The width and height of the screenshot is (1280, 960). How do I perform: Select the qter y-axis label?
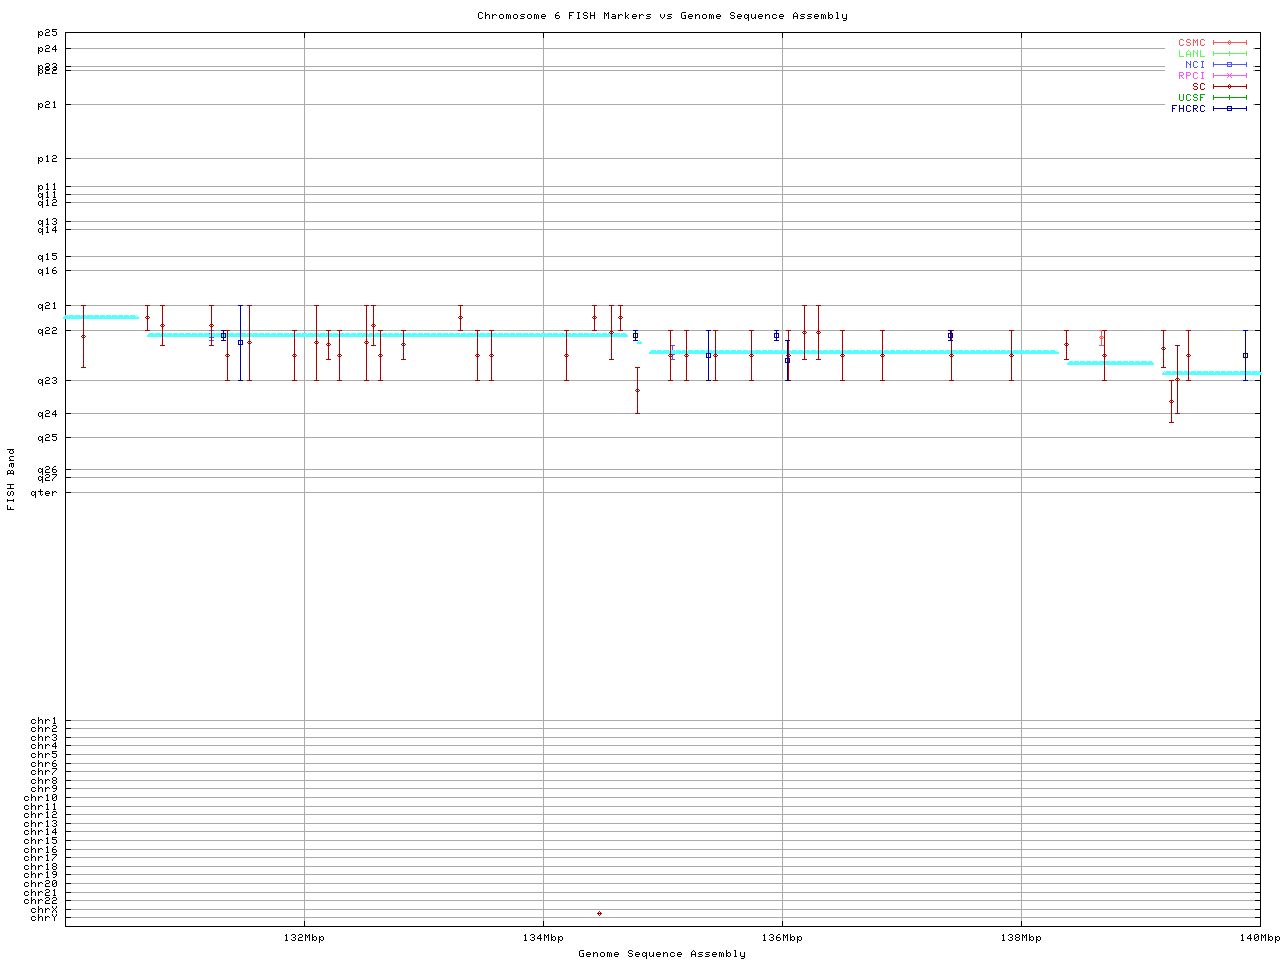44,492
